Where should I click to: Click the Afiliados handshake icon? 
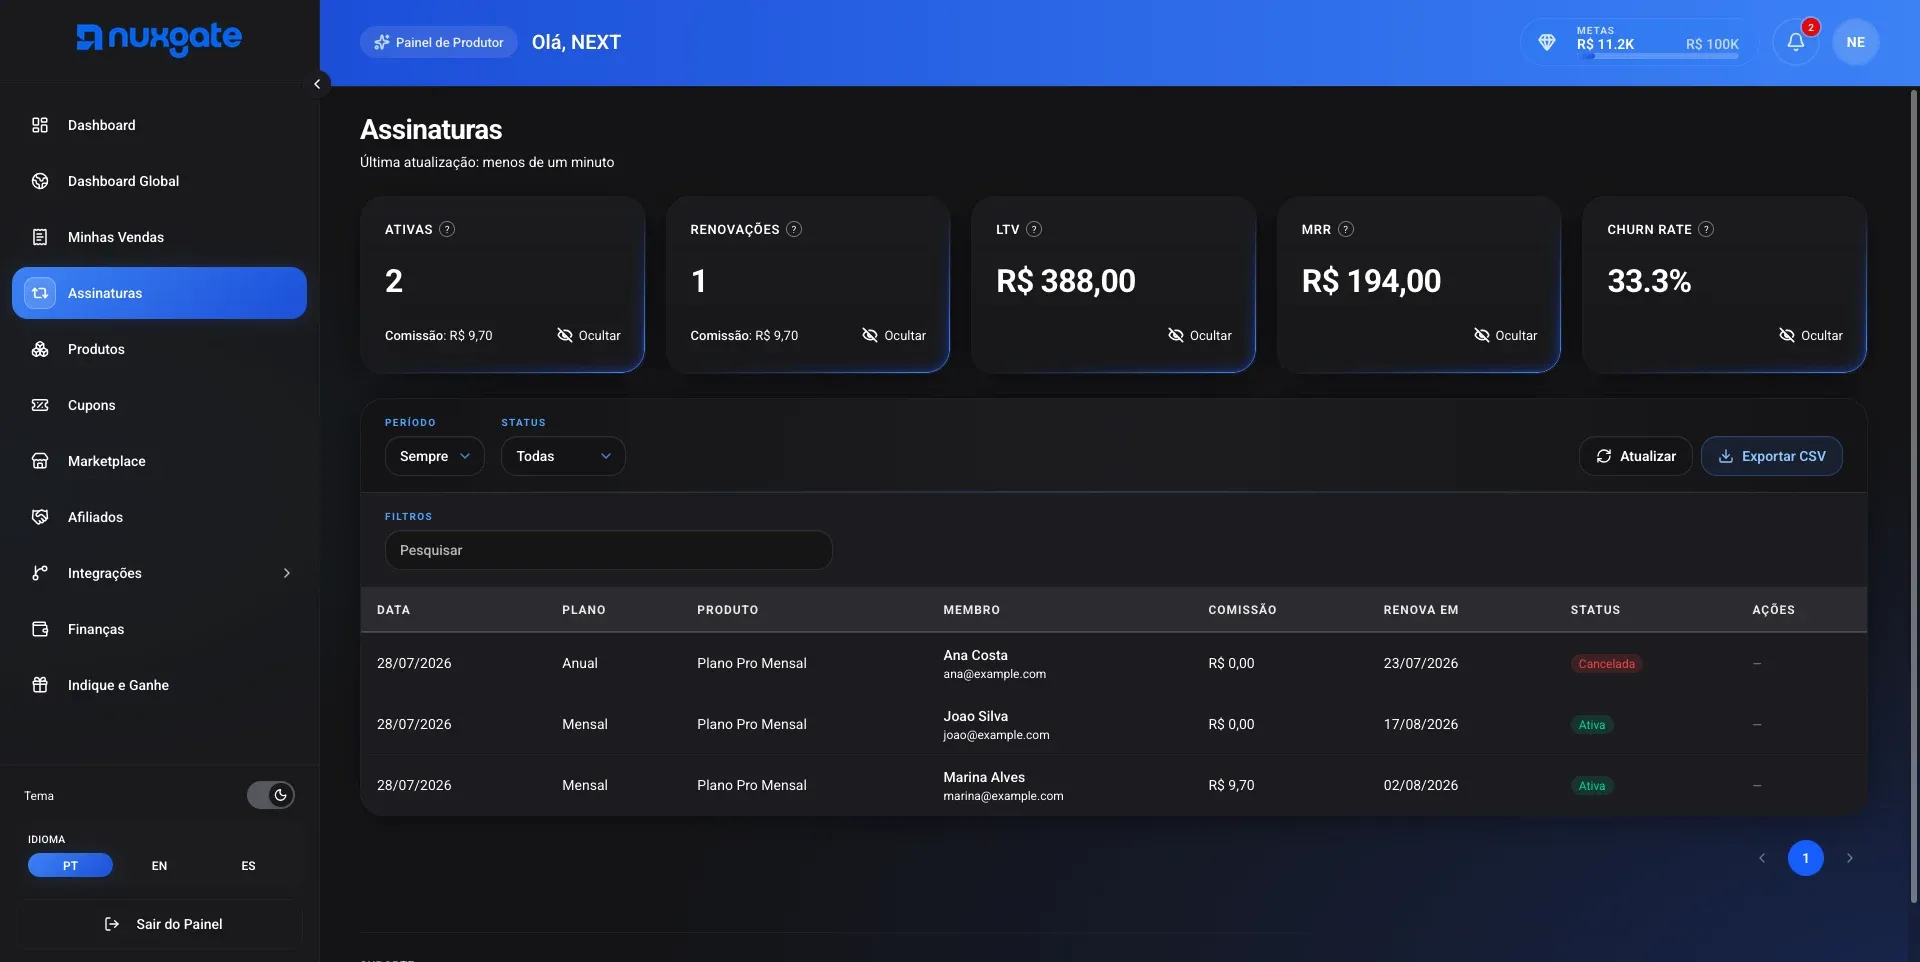pyautogui.click(x=40, y=517)
